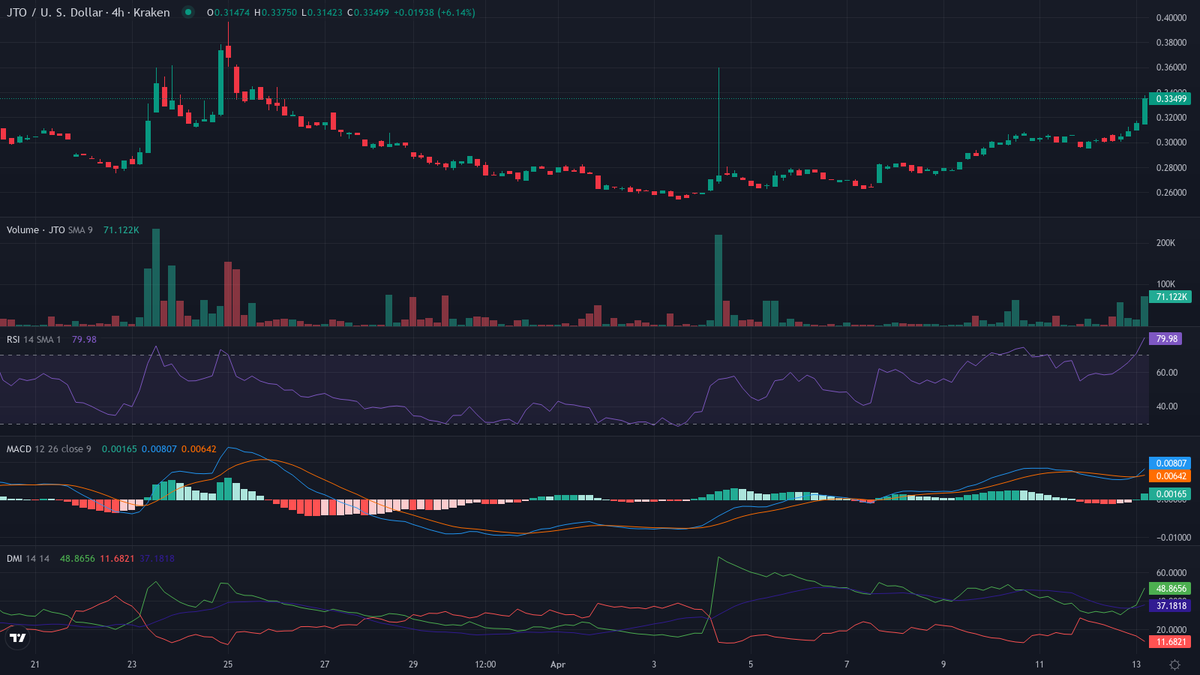Click the Low value L0.31423
Image resolution: width=1200 pixels, height=675 pixels.
click(x=320, y=12)
